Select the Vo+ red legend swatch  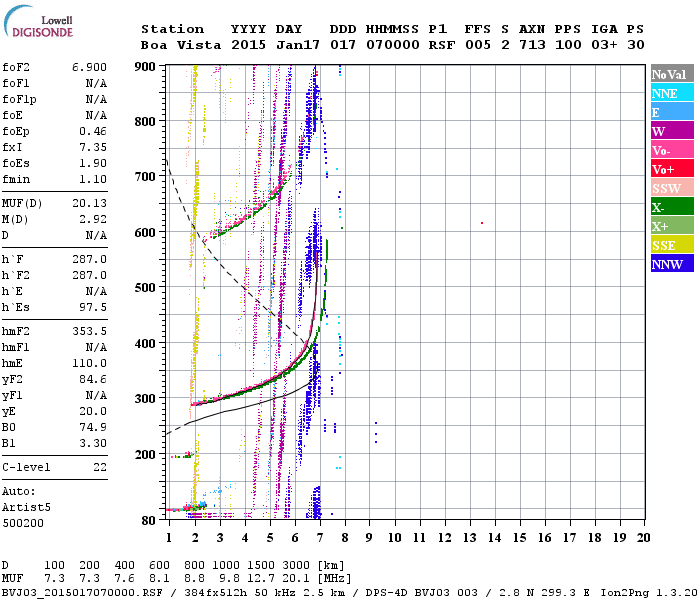pos(672,169)
